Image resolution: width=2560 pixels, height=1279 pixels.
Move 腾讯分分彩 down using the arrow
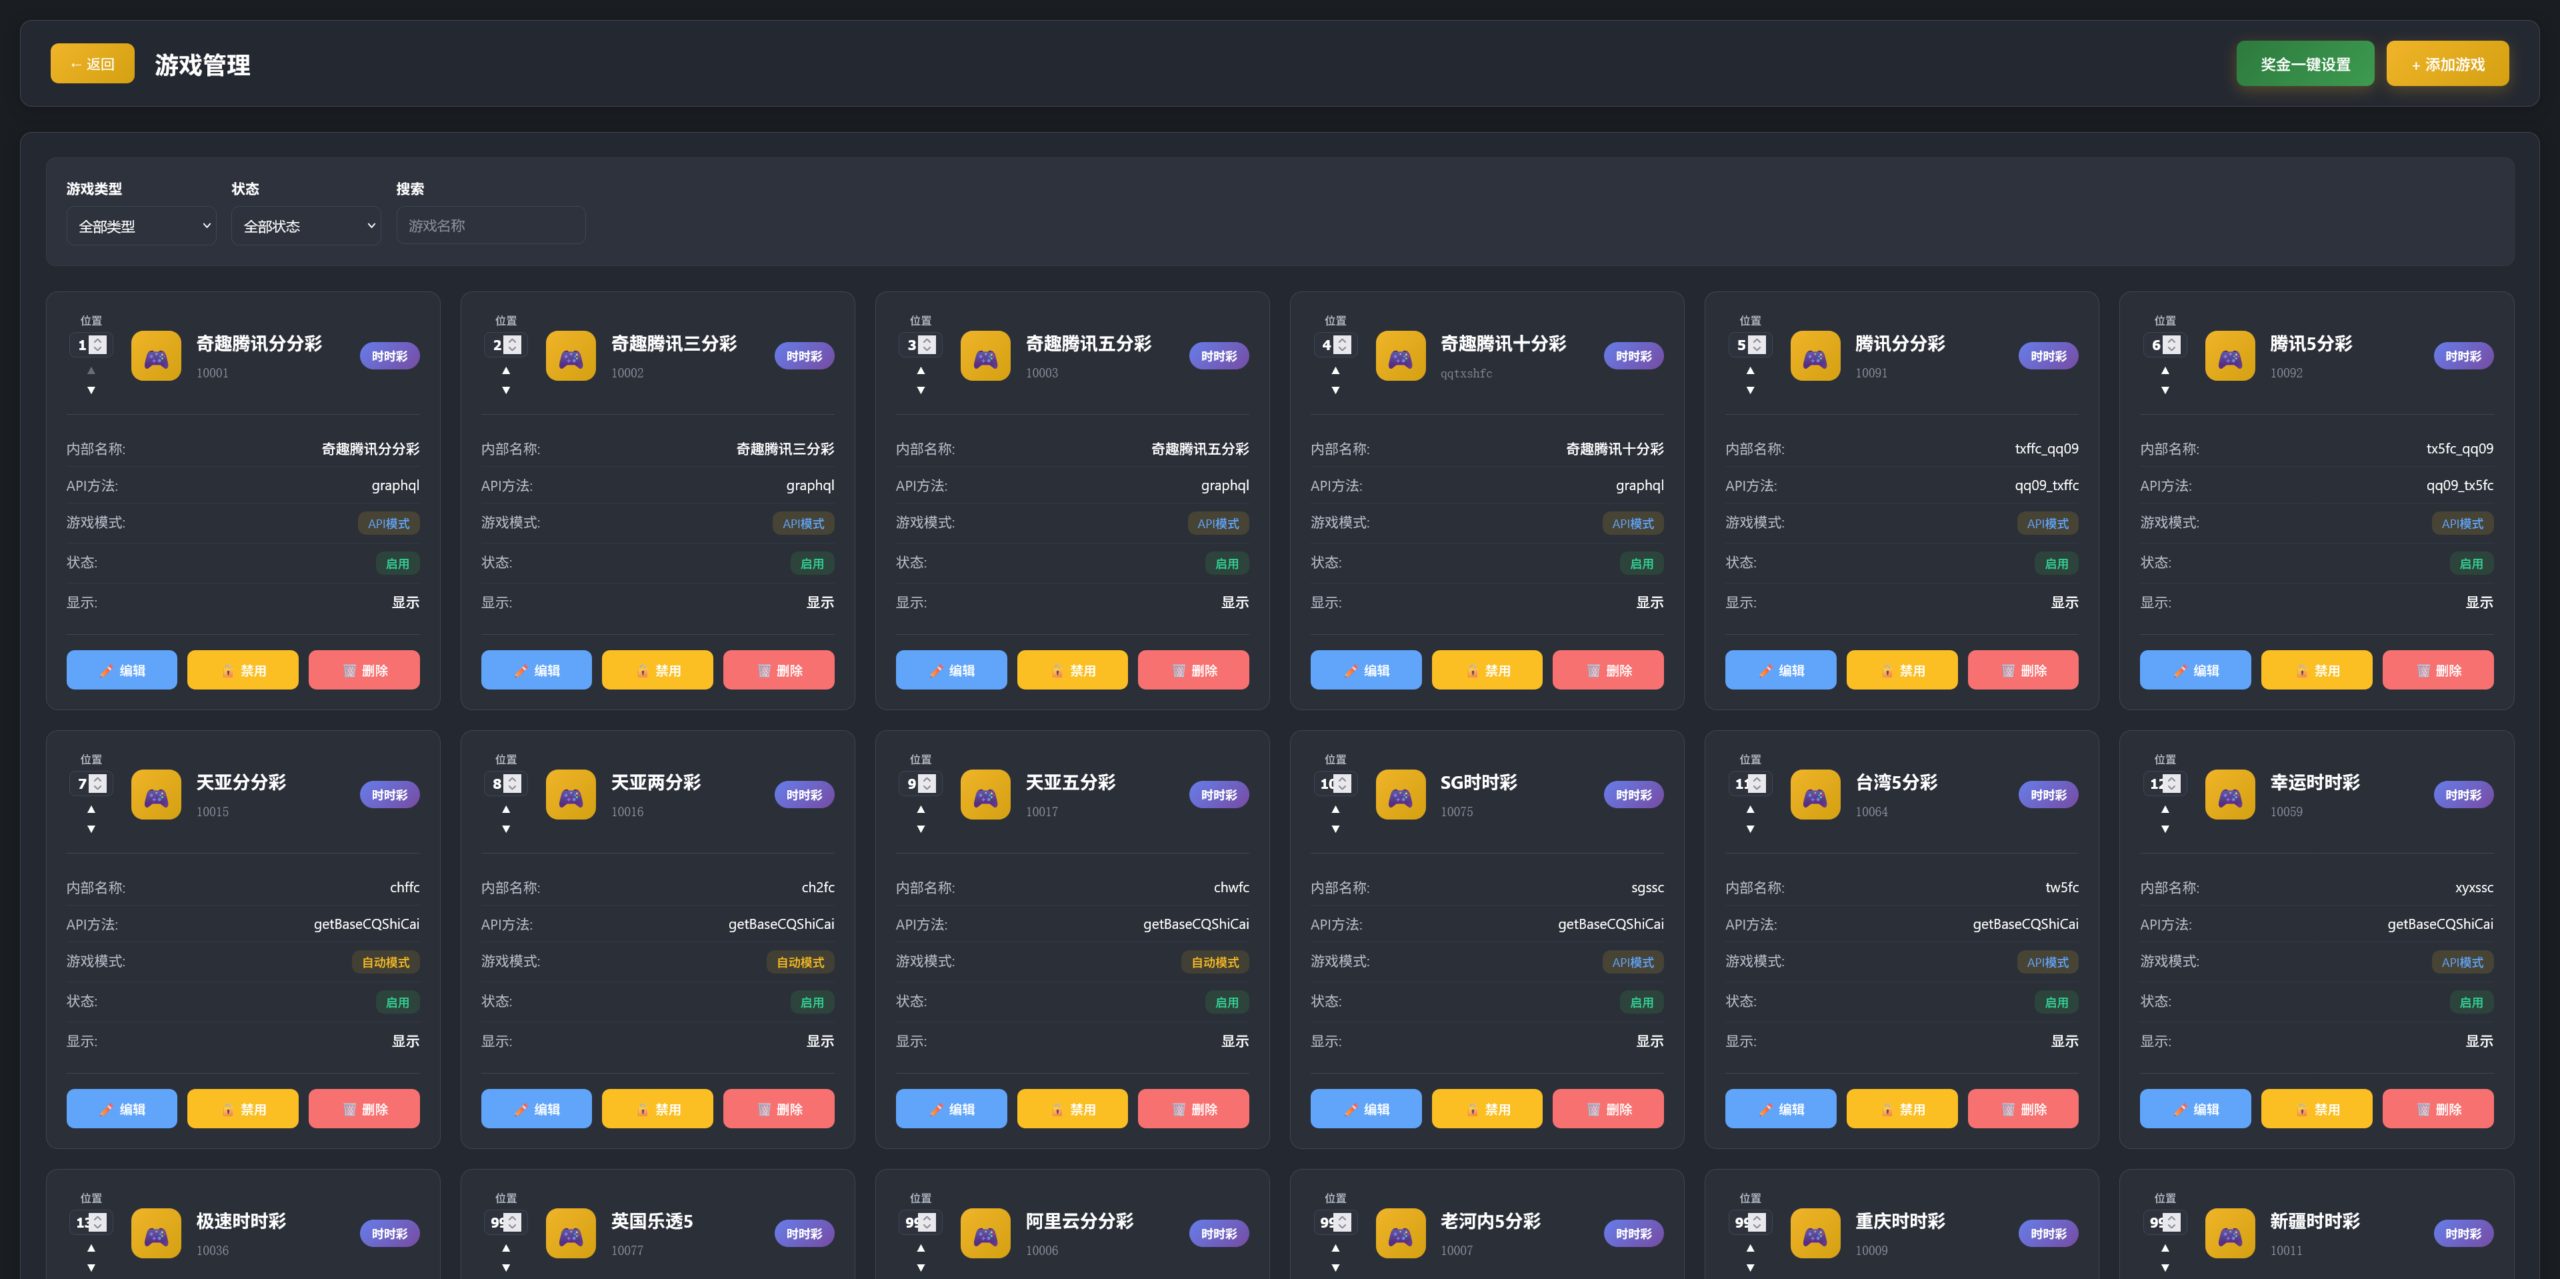click(x=1750, y=390)
